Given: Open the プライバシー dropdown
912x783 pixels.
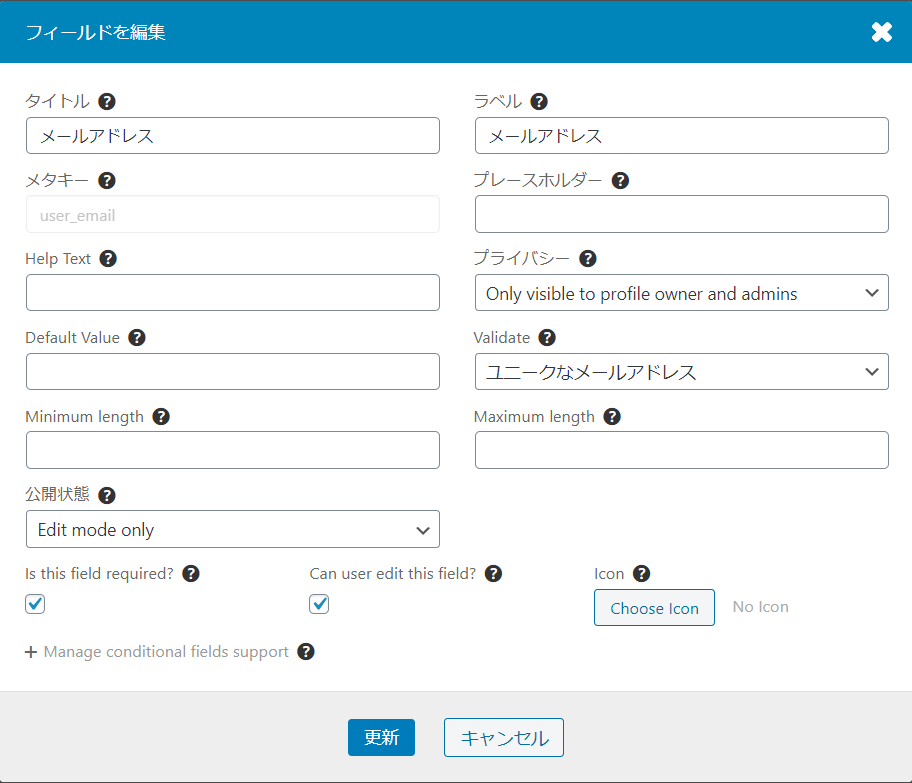Looking at the screenshot, I should pyautogui.click(x=682, y=293).
